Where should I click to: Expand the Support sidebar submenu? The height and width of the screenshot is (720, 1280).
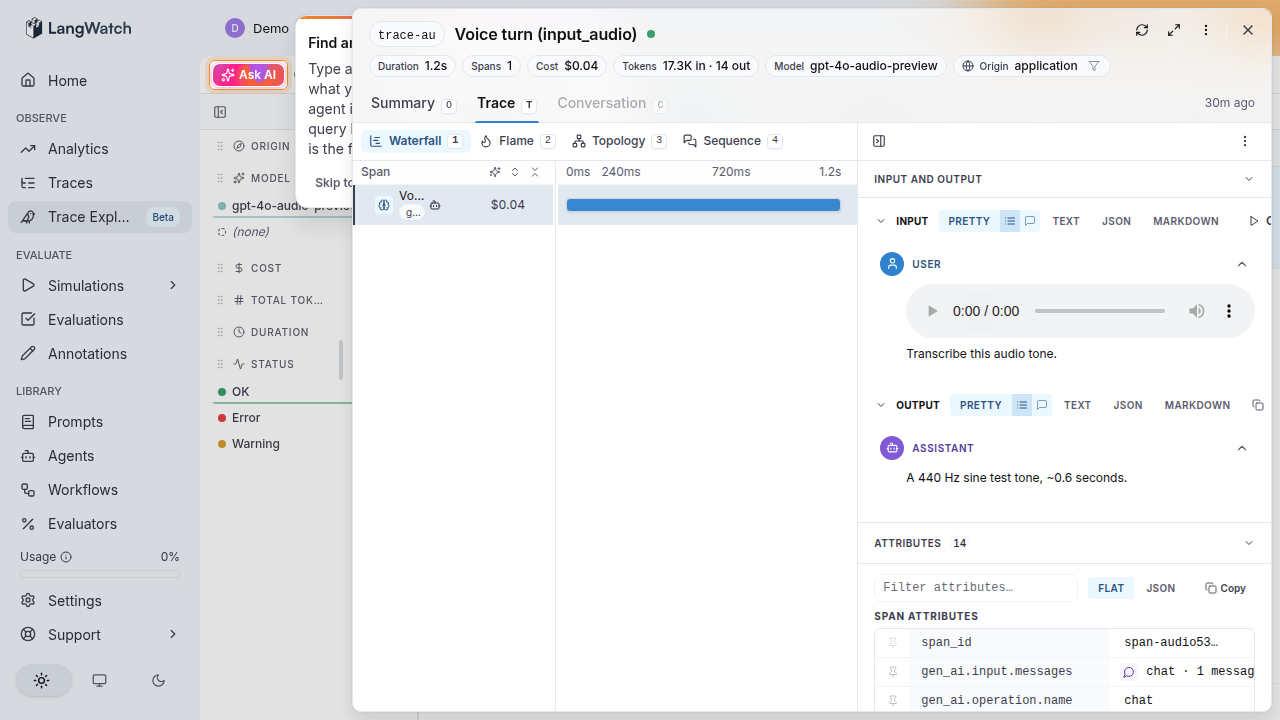[x=173, y=635]
